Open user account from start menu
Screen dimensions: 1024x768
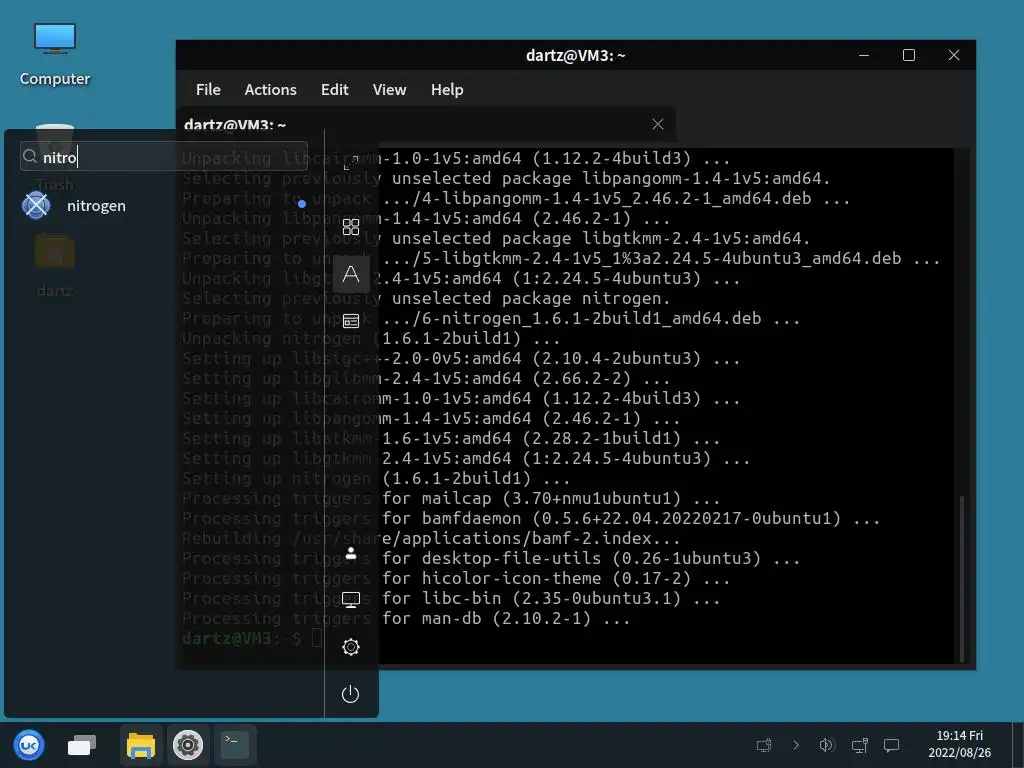click(351, 553)
